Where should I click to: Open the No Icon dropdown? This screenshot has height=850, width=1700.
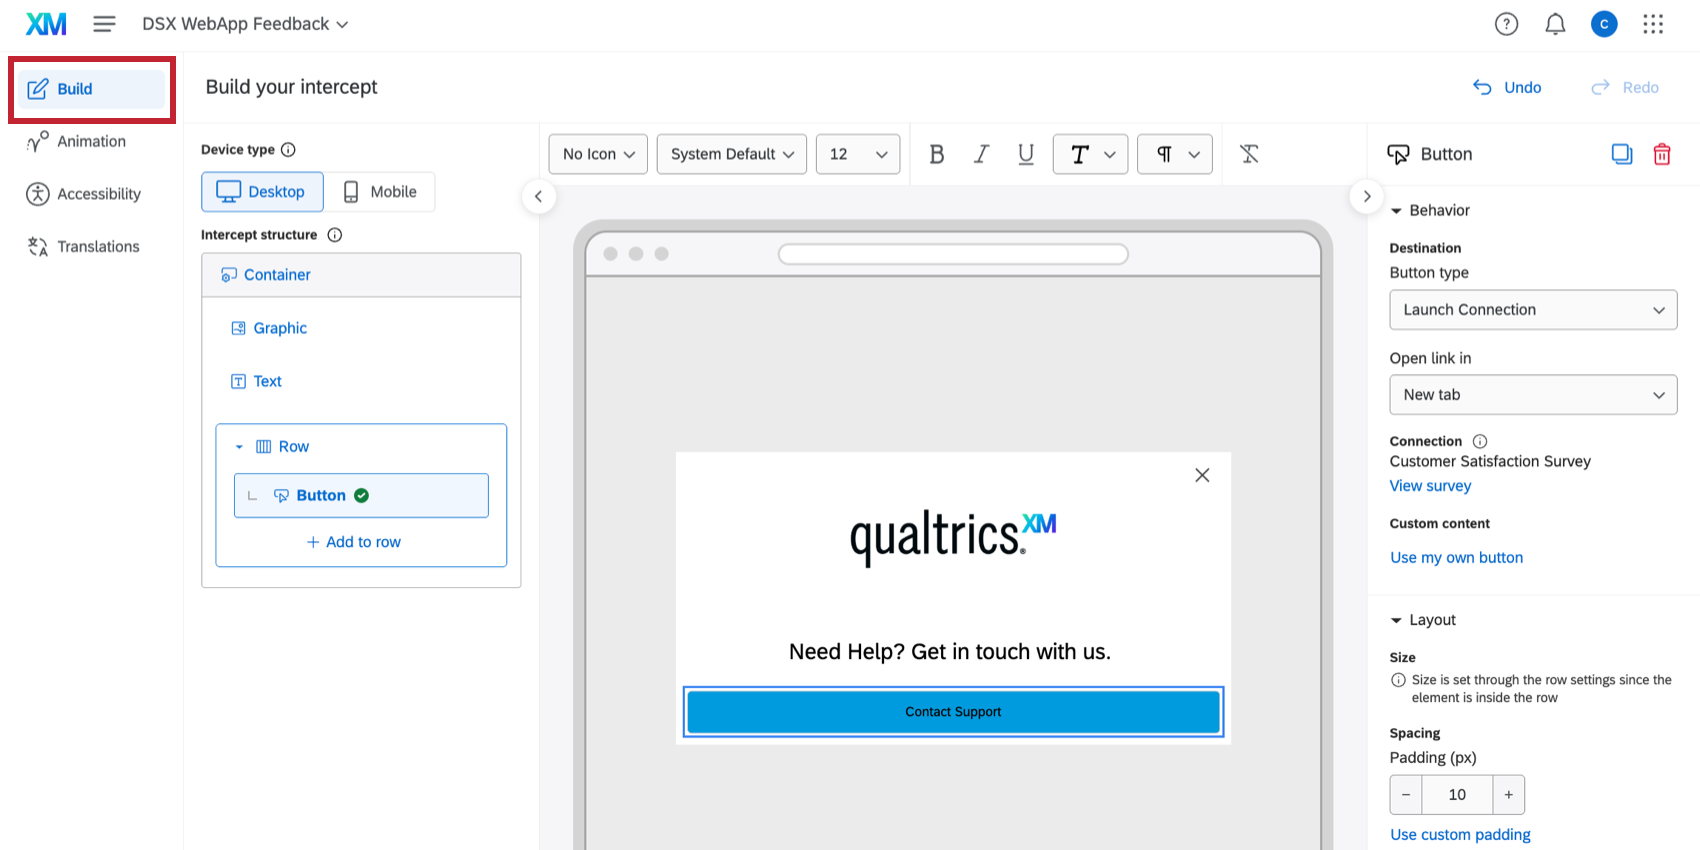click(598, 154)
